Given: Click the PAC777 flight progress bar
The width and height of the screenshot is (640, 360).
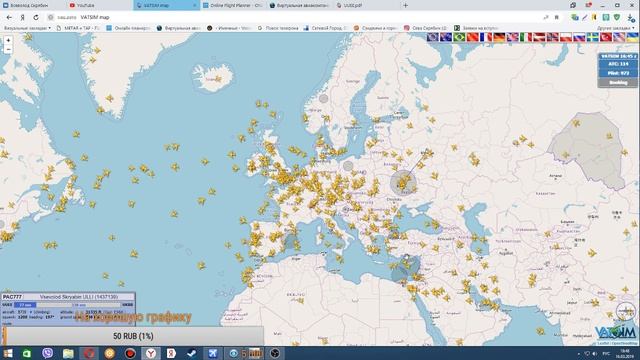Looking at the screenshot, I should point(68,305).
